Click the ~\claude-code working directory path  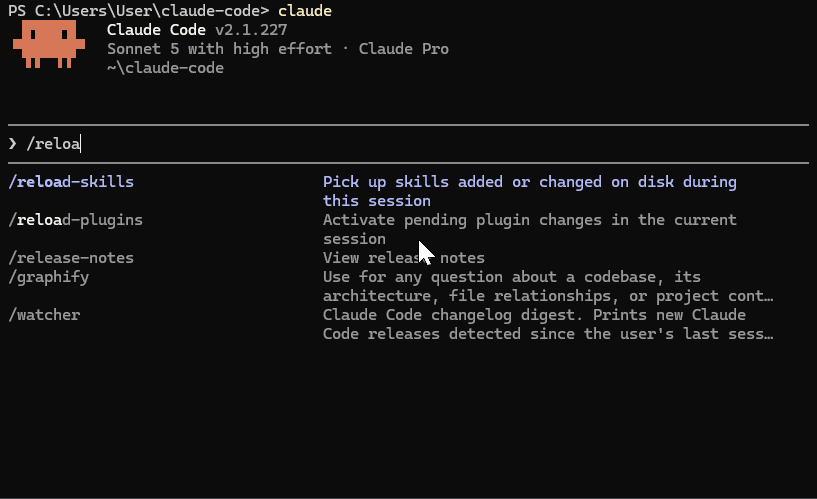165,68
